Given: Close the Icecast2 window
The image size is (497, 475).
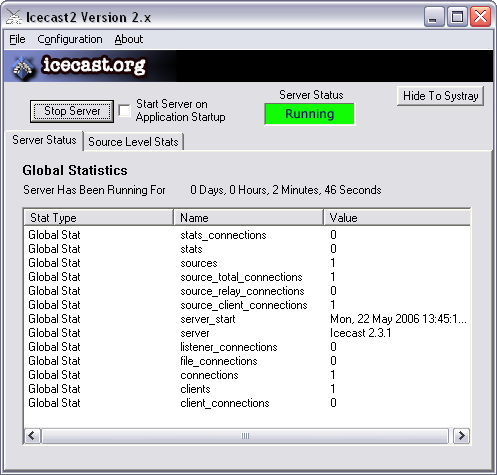Looking at the screenshot, I should click(480, 16).
